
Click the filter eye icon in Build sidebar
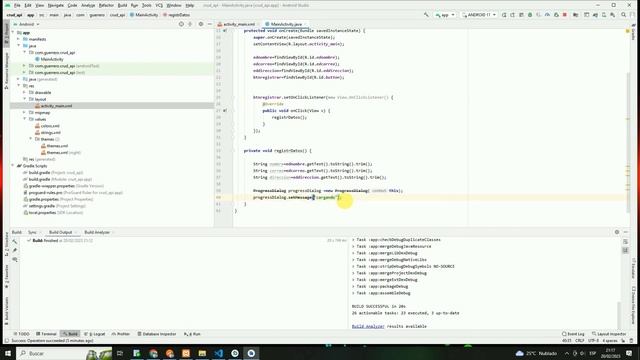[x=15, y=259]
